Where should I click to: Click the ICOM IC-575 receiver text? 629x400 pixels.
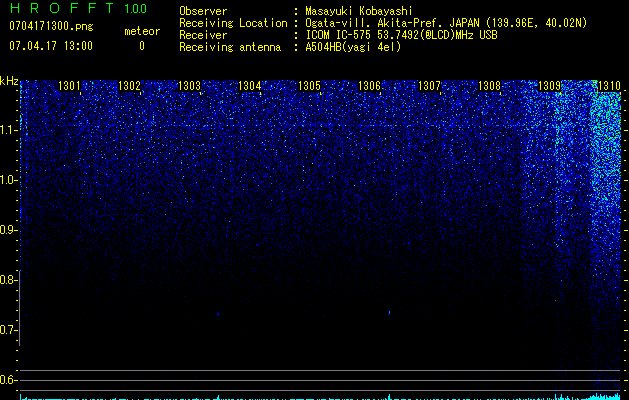(401, 35)
